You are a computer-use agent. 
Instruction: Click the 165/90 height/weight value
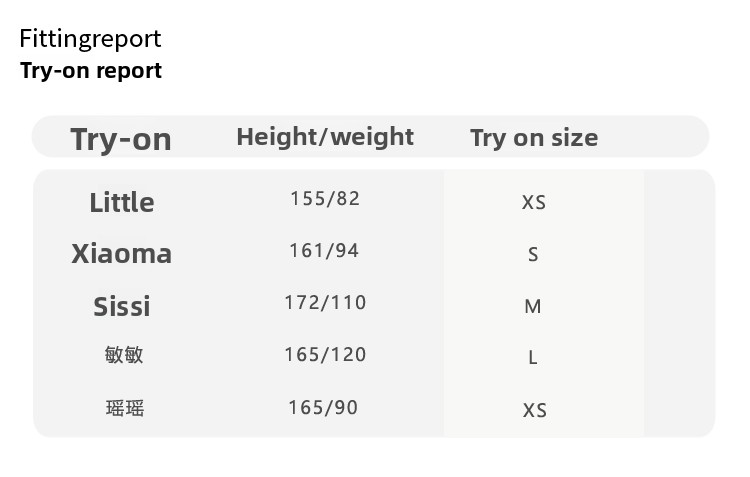323,407
